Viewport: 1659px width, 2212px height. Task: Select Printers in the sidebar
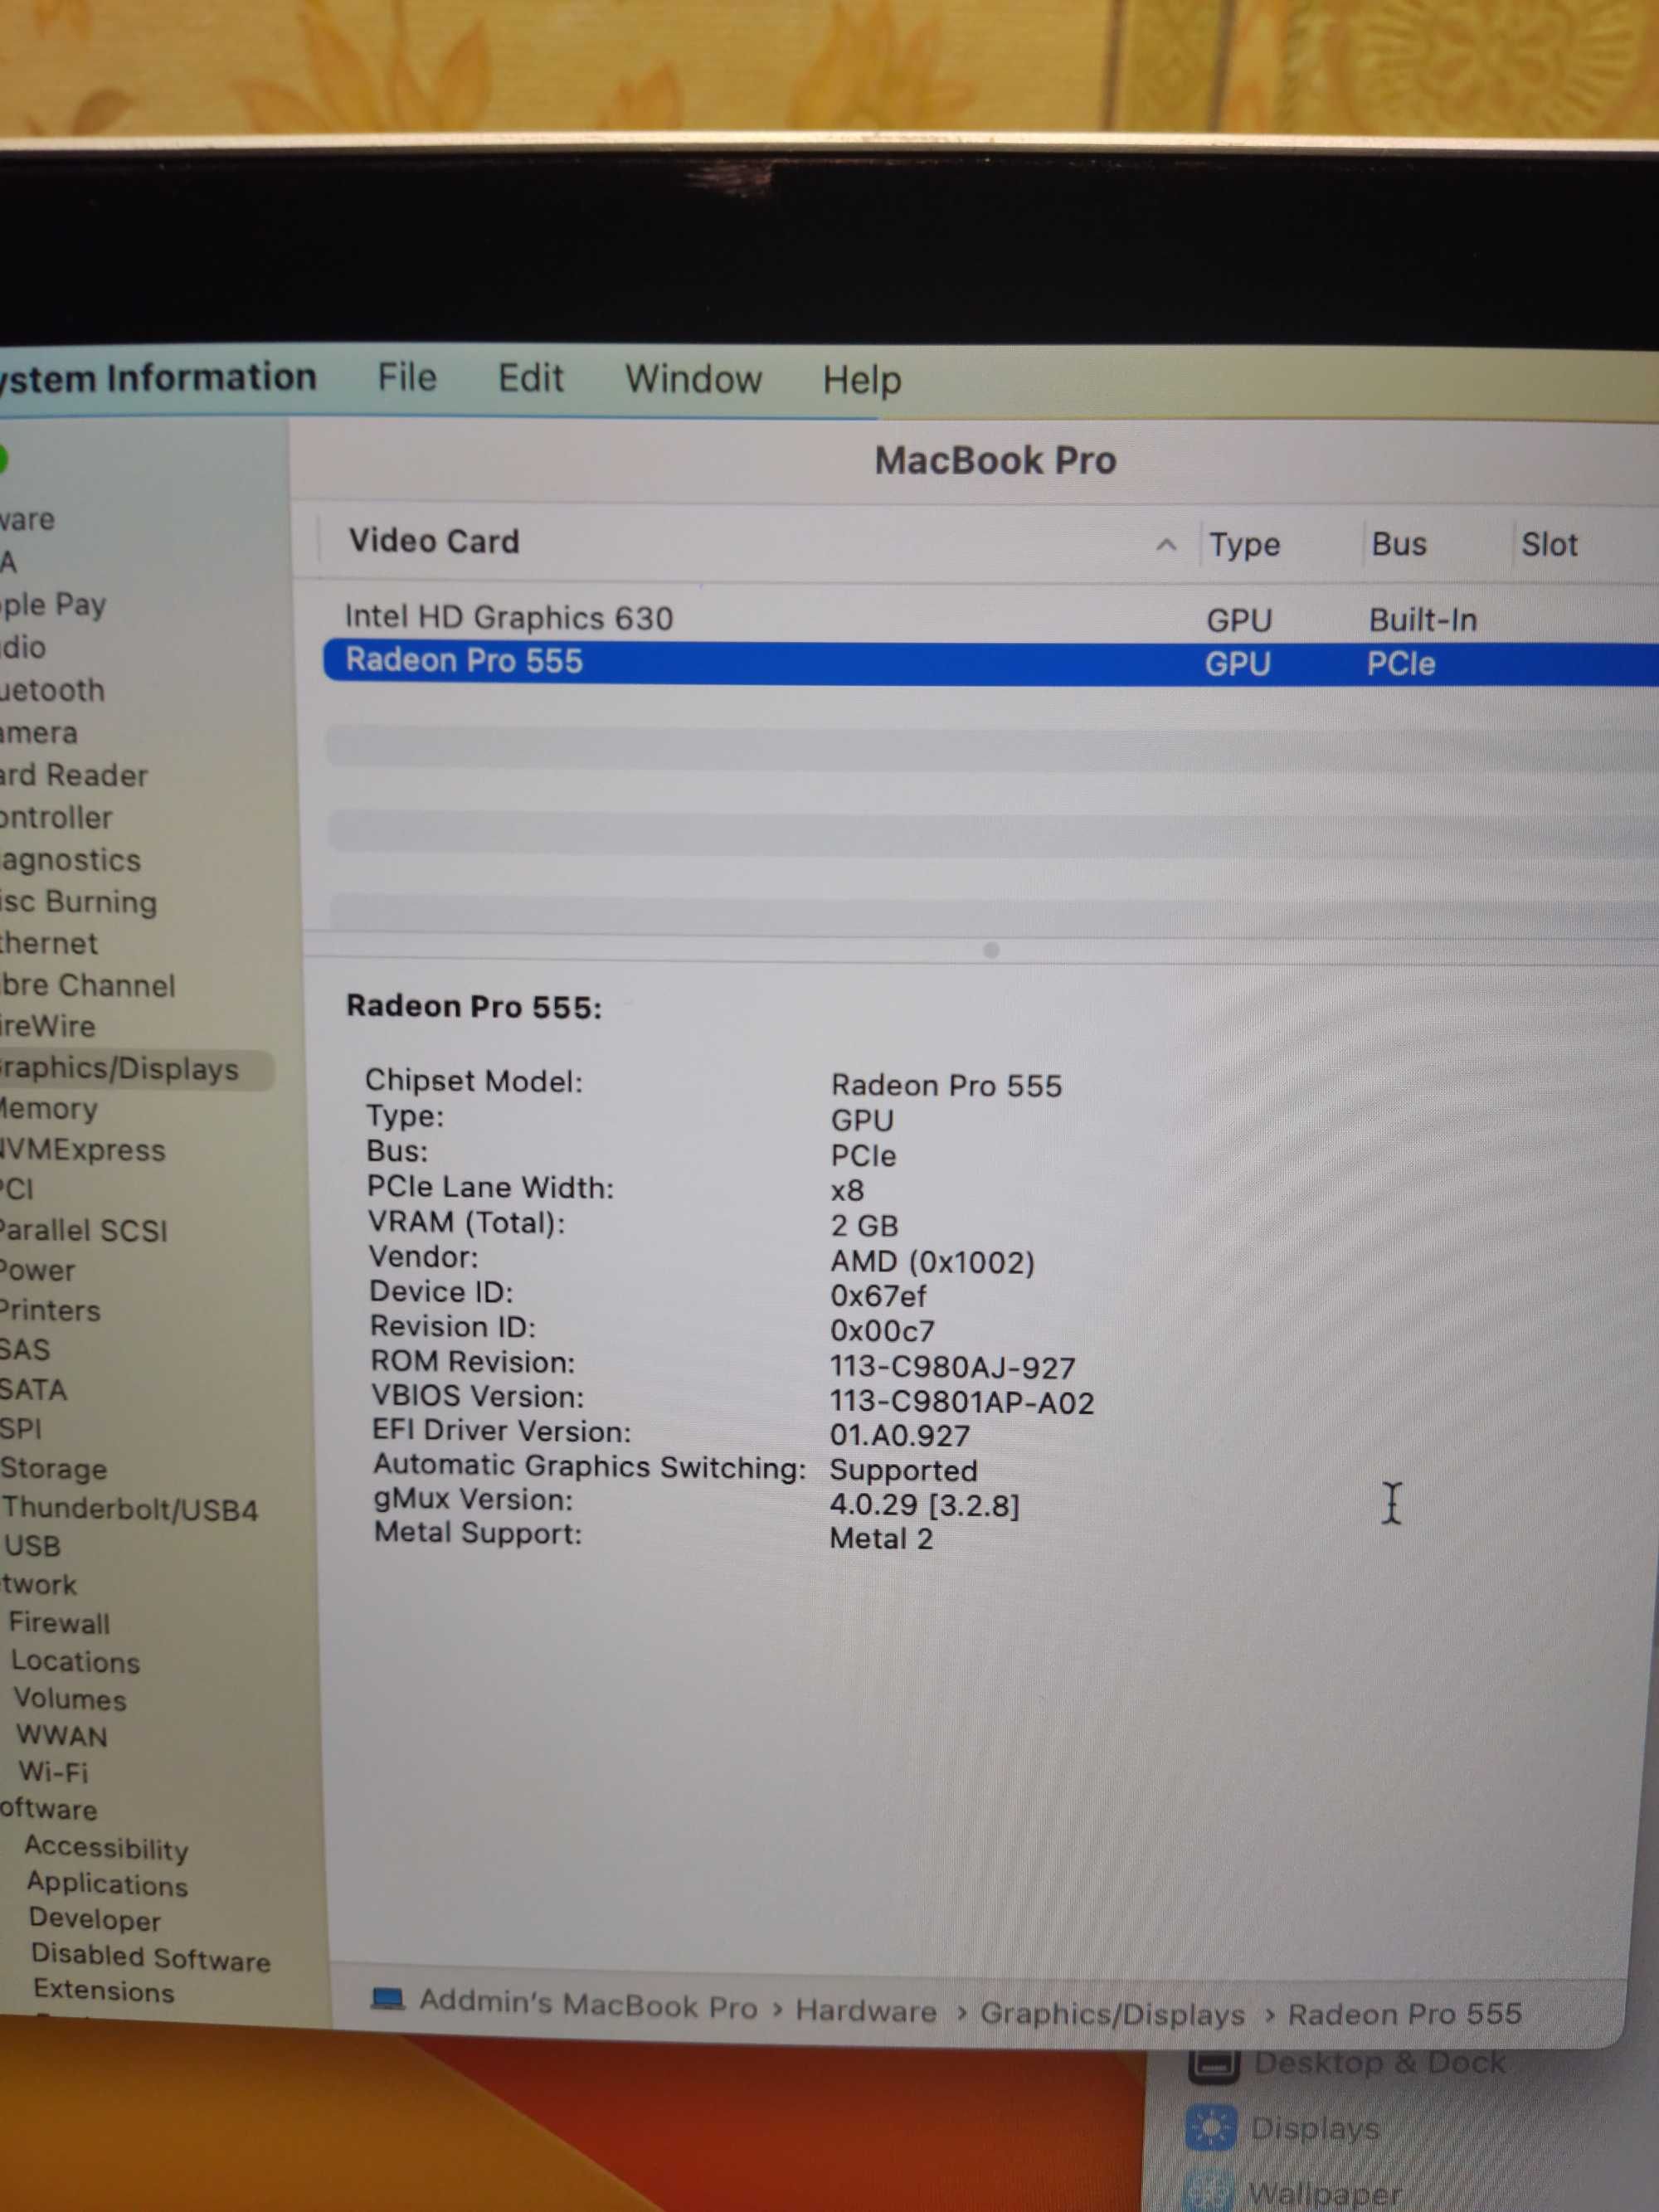(x=50, y=1311)
